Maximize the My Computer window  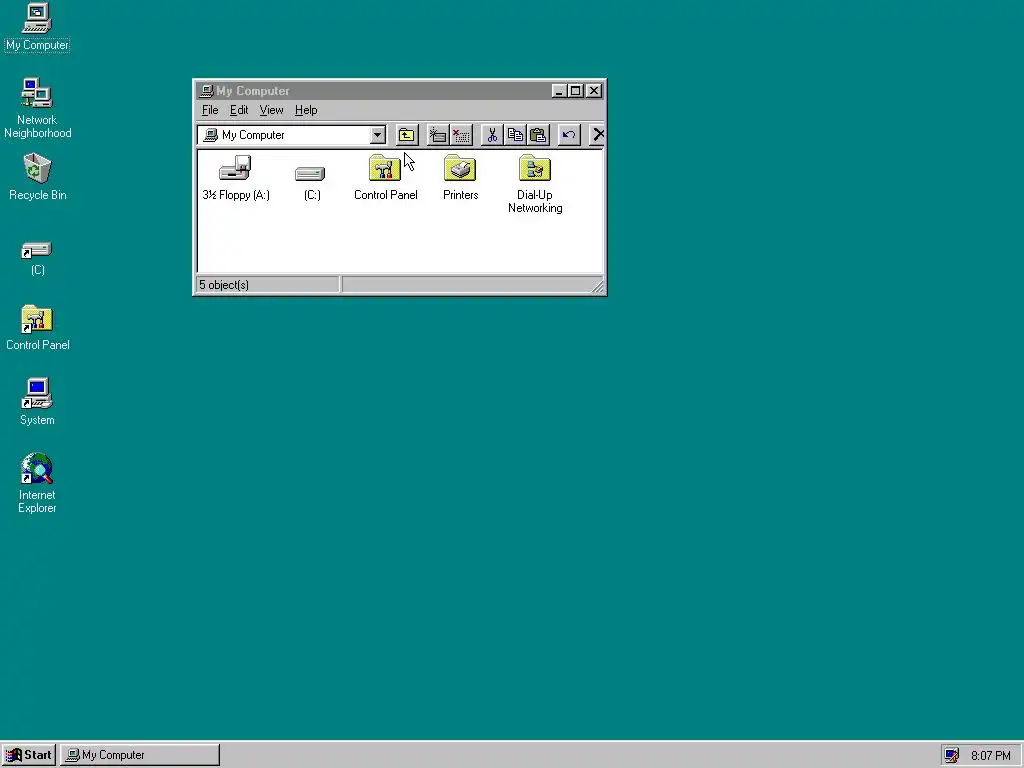(575, 91)
